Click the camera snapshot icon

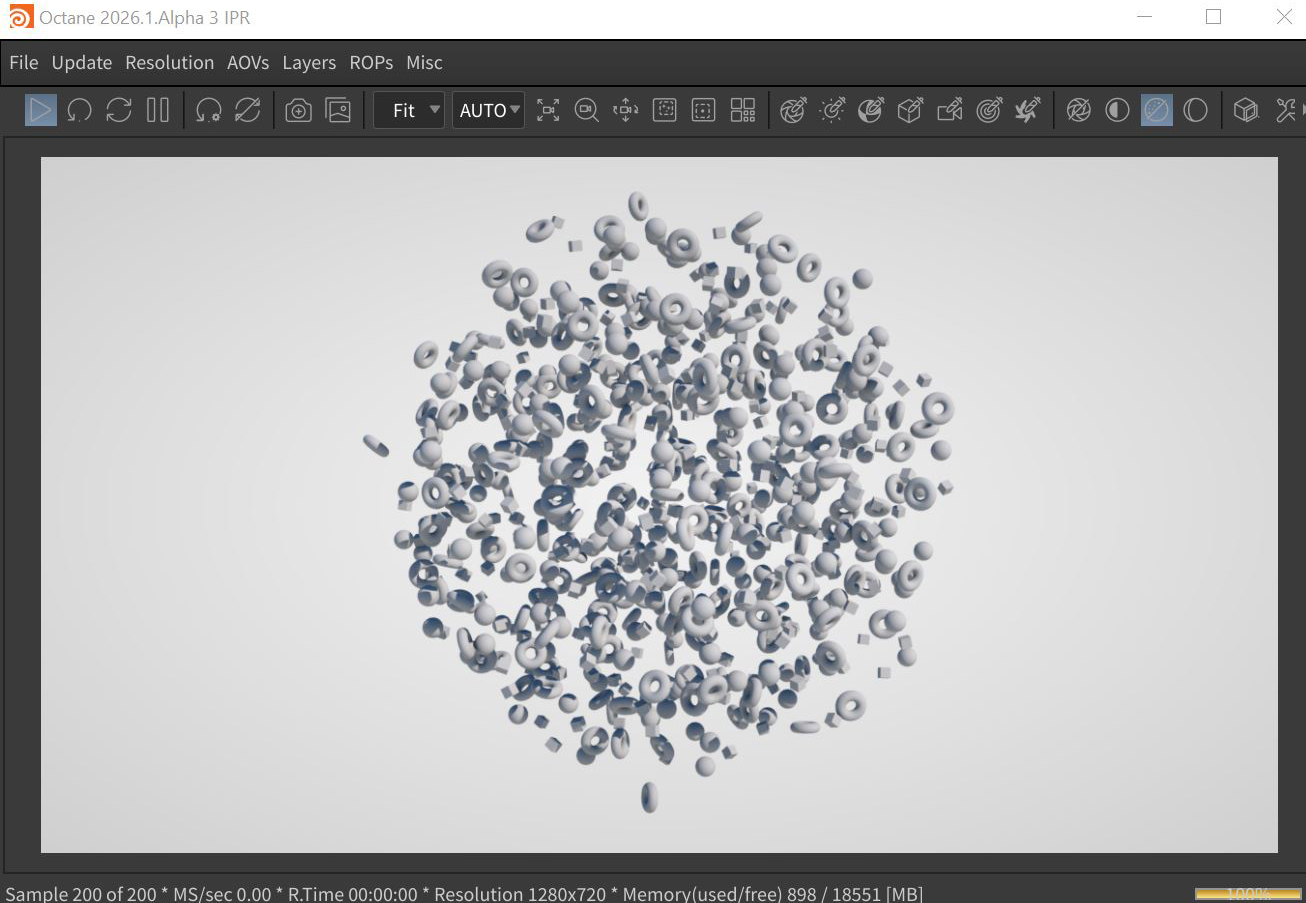point(298,110)
